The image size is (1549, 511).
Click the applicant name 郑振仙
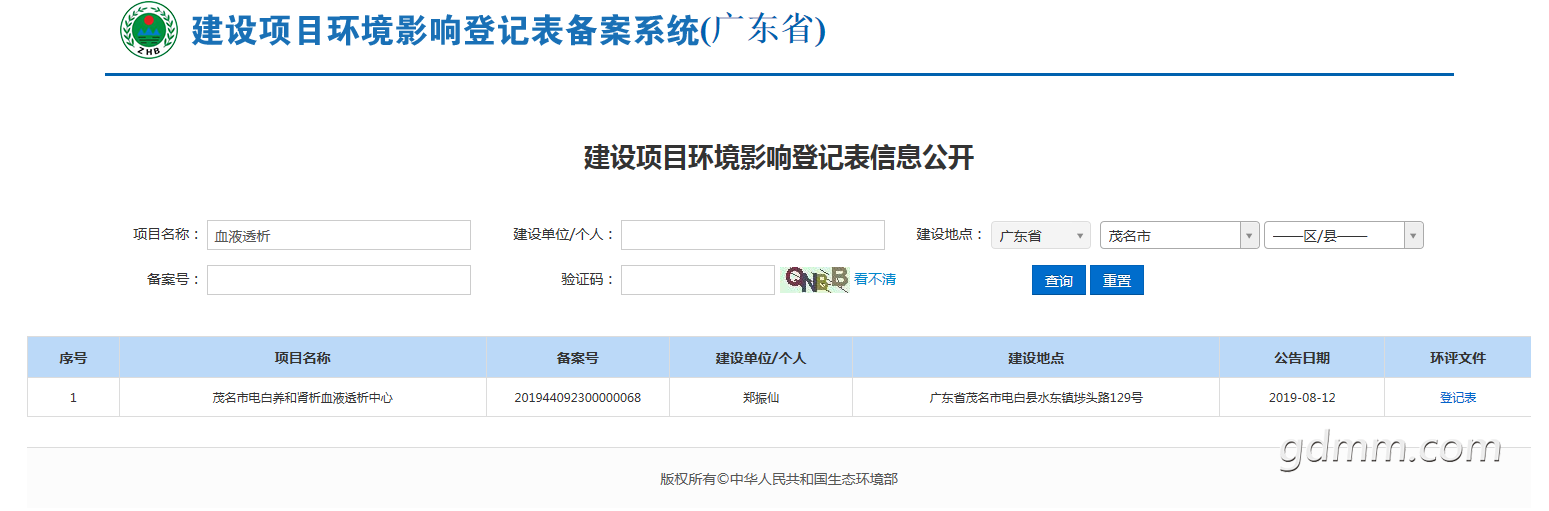[x=761, y=397]
